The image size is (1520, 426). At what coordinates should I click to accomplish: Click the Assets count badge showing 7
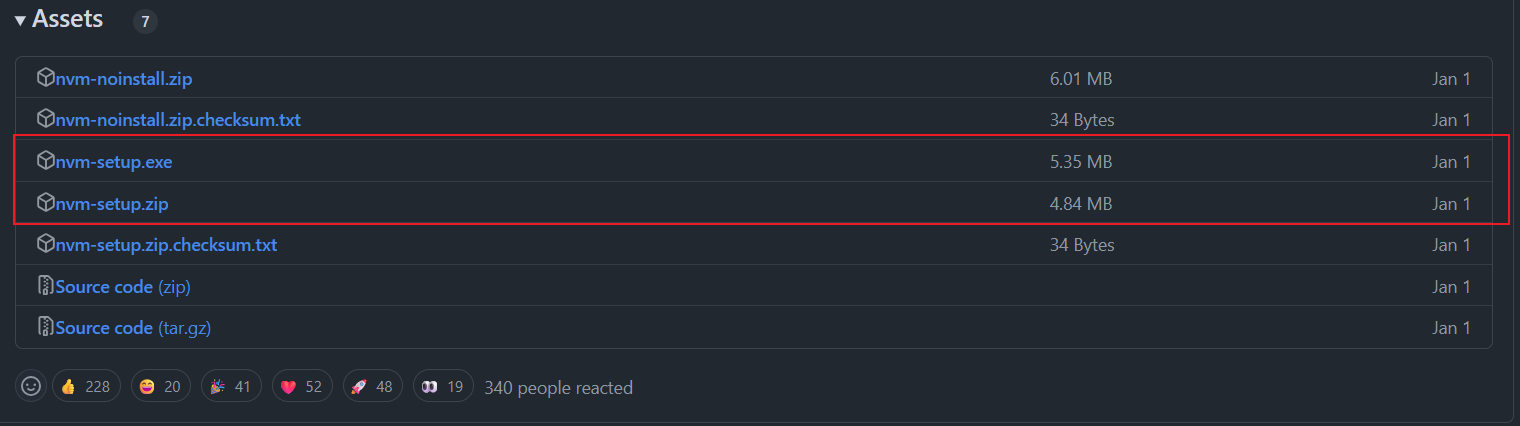(145, 21)
